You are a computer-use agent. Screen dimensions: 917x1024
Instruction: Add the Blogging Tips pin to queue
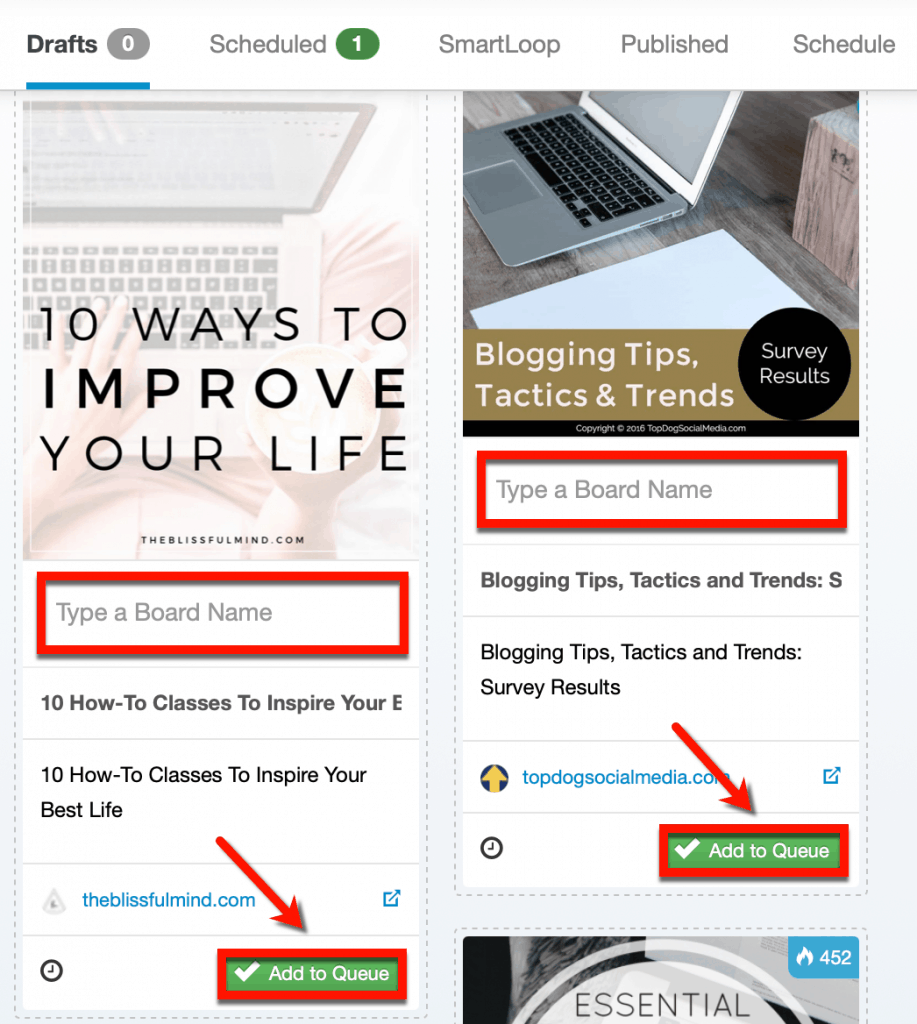point(752,850)
